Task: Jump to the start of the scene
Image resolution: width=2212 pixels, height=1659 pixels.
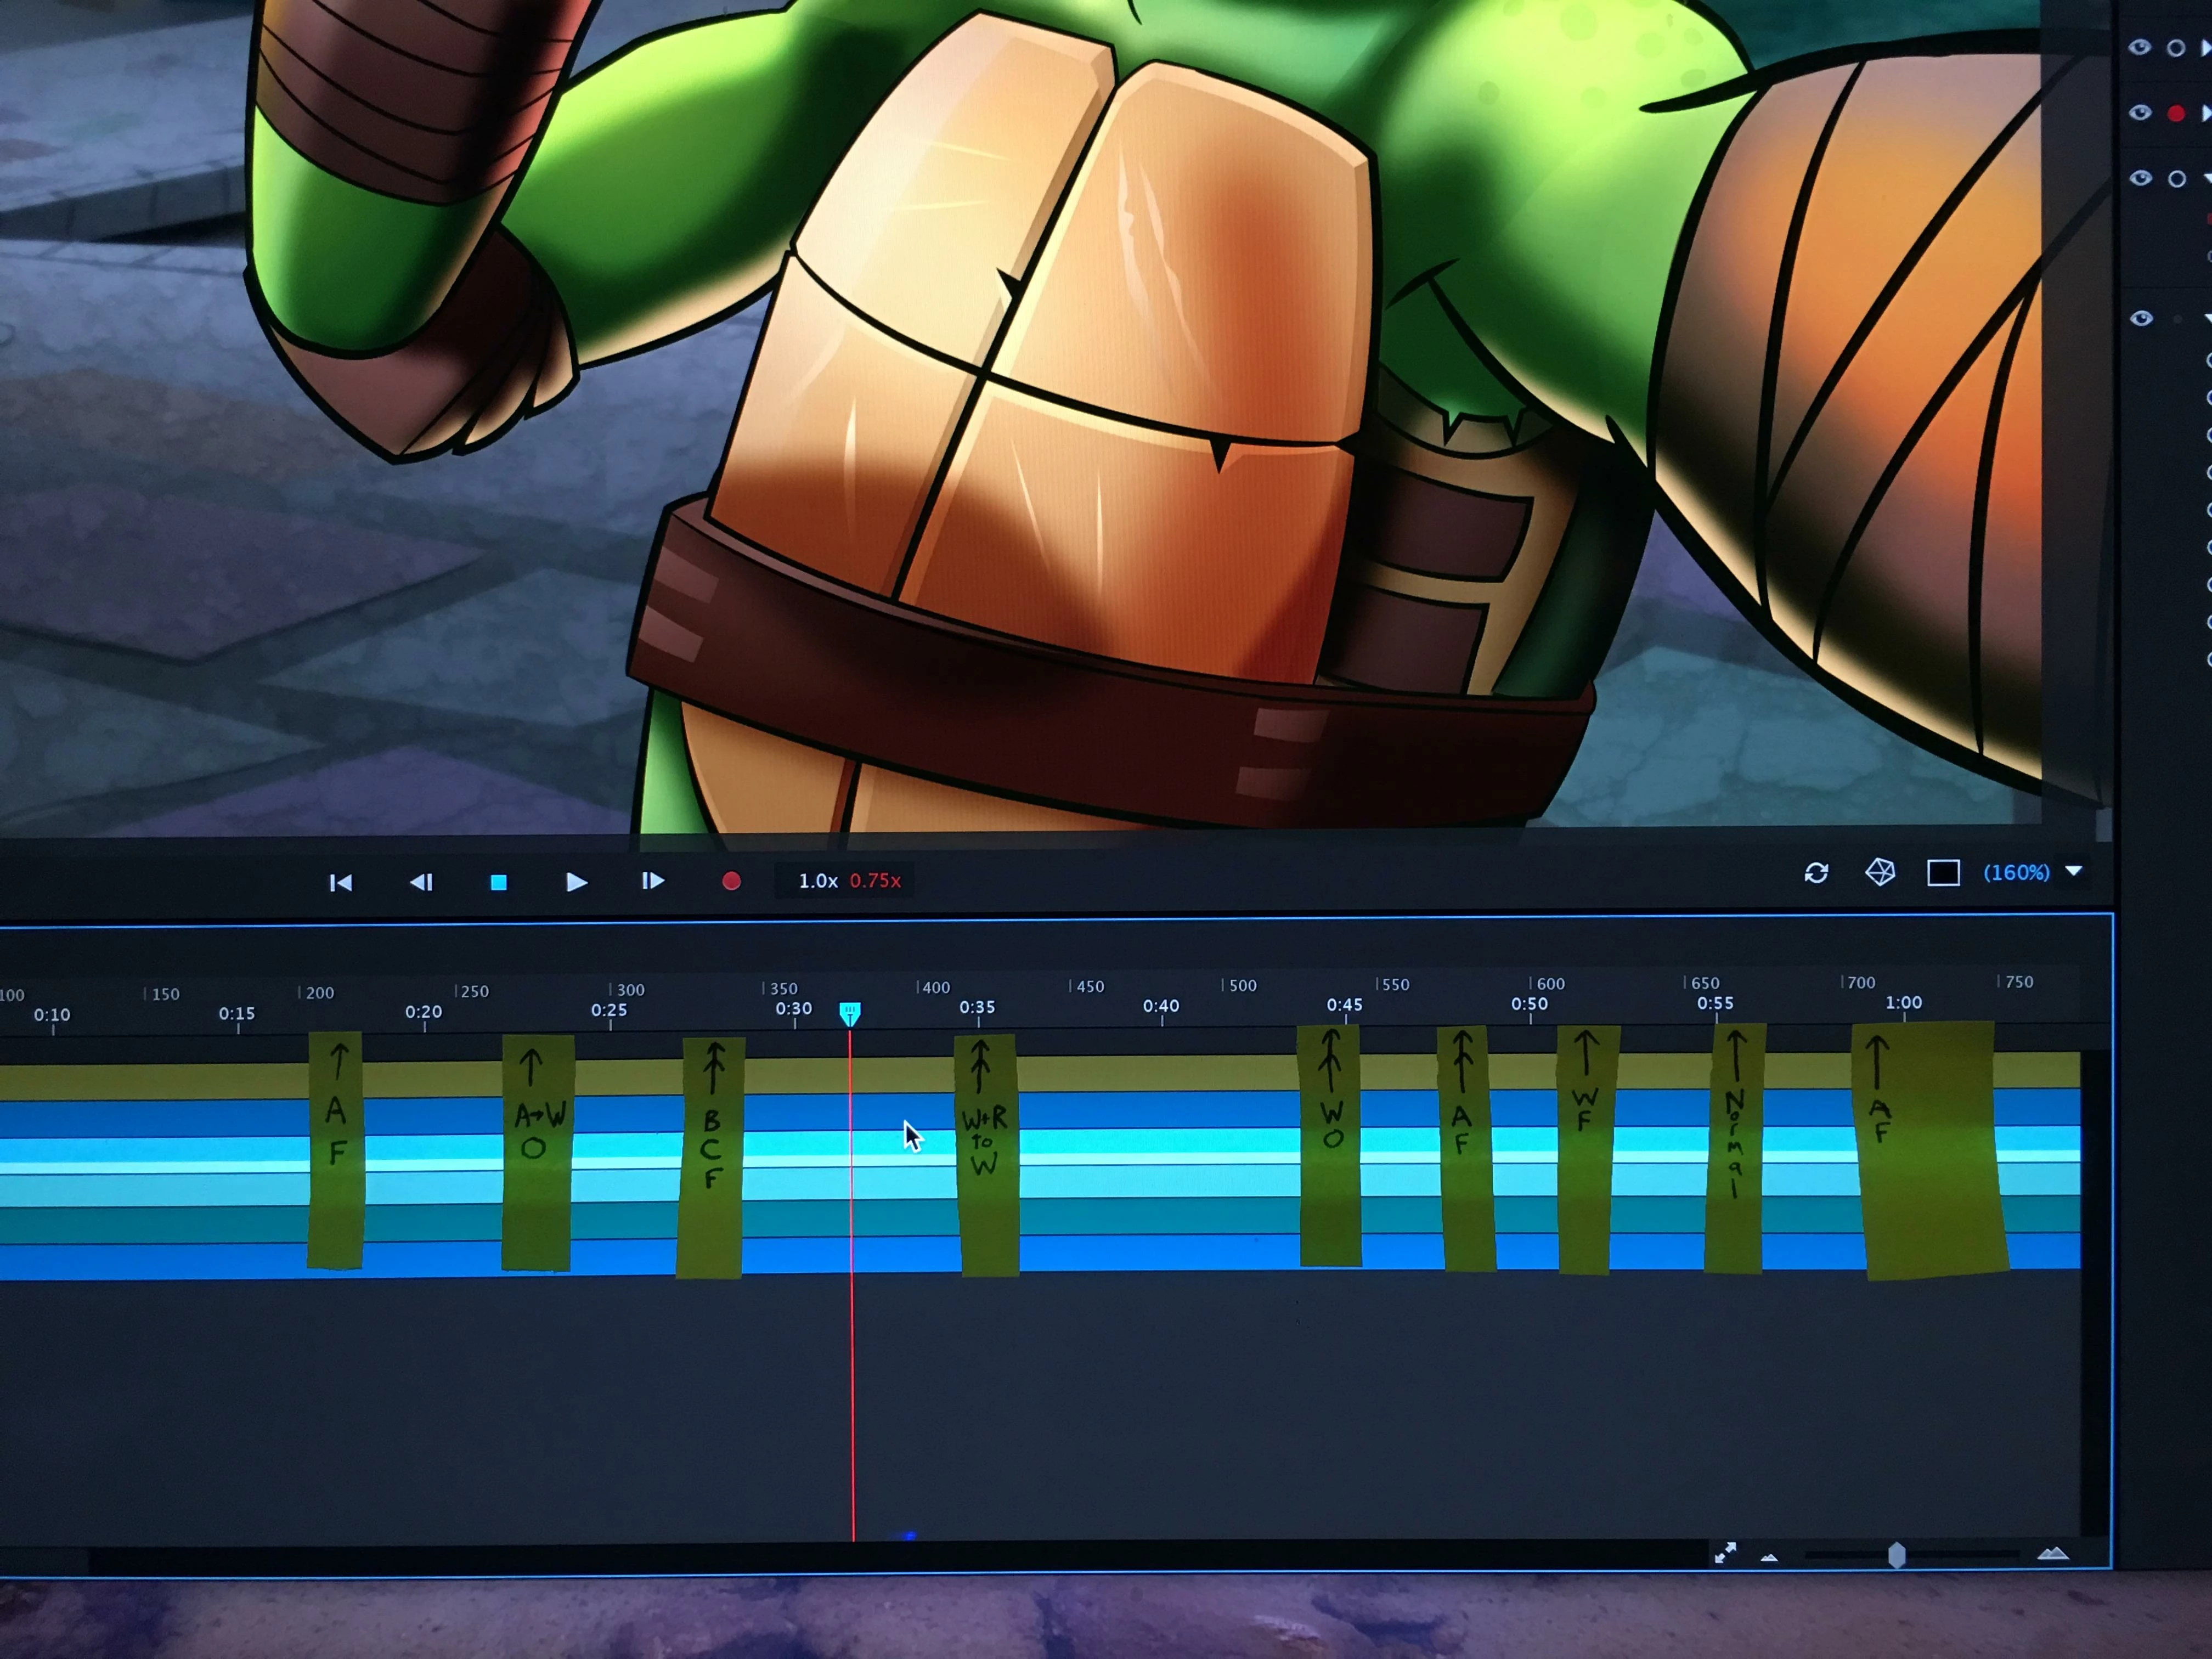Action: (x=340, y=882)
